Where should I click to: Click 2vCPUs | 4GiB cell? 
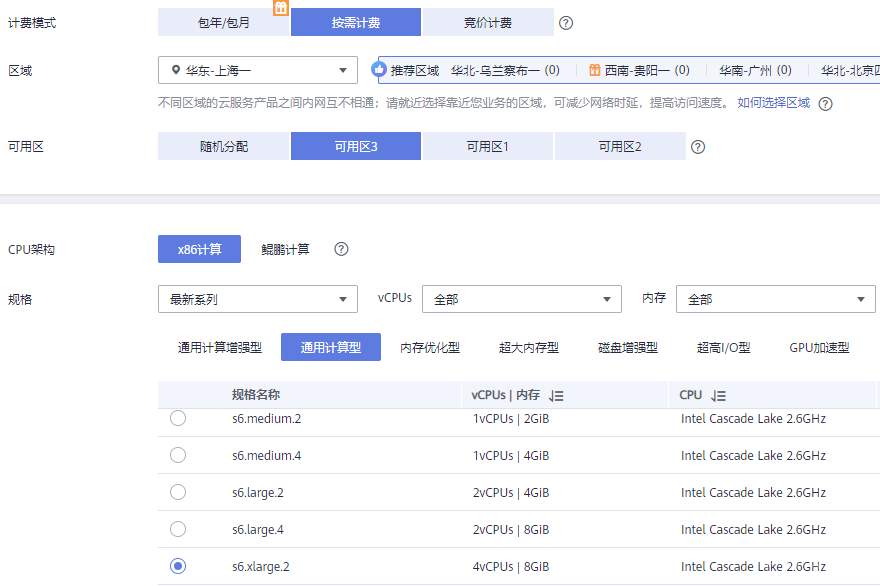coord(511,493)
